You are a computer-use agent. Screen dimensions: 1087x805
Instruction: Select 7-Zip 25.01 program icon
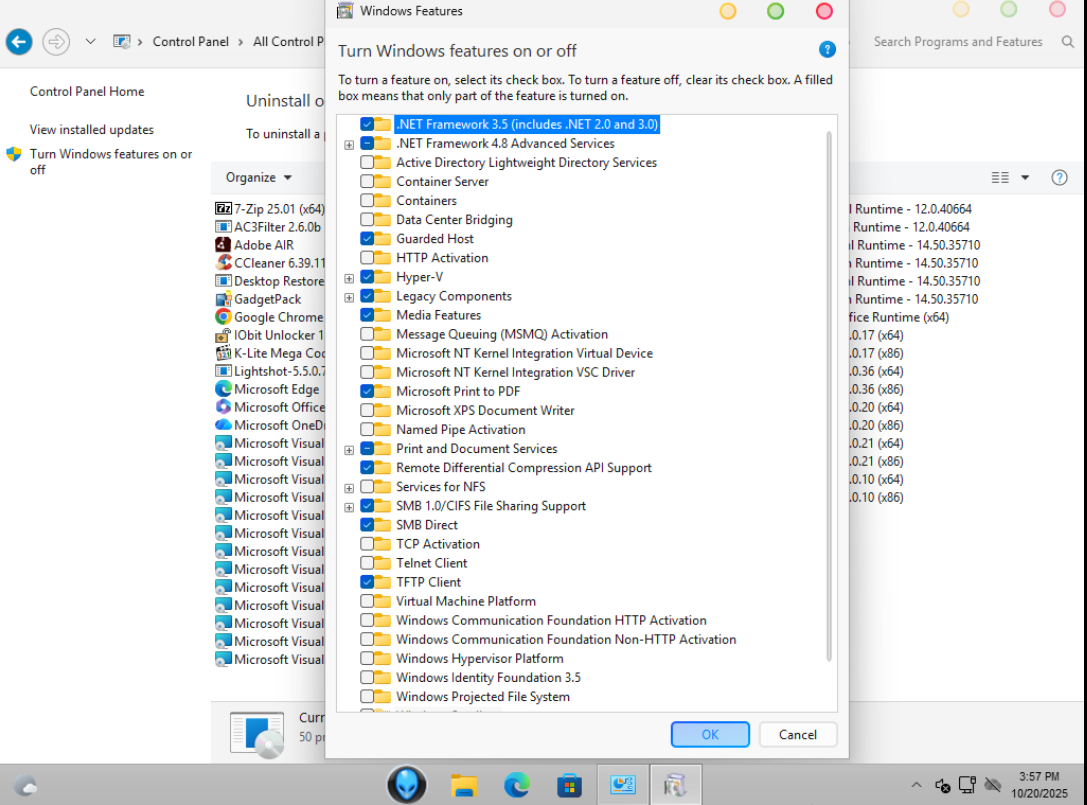223,209
